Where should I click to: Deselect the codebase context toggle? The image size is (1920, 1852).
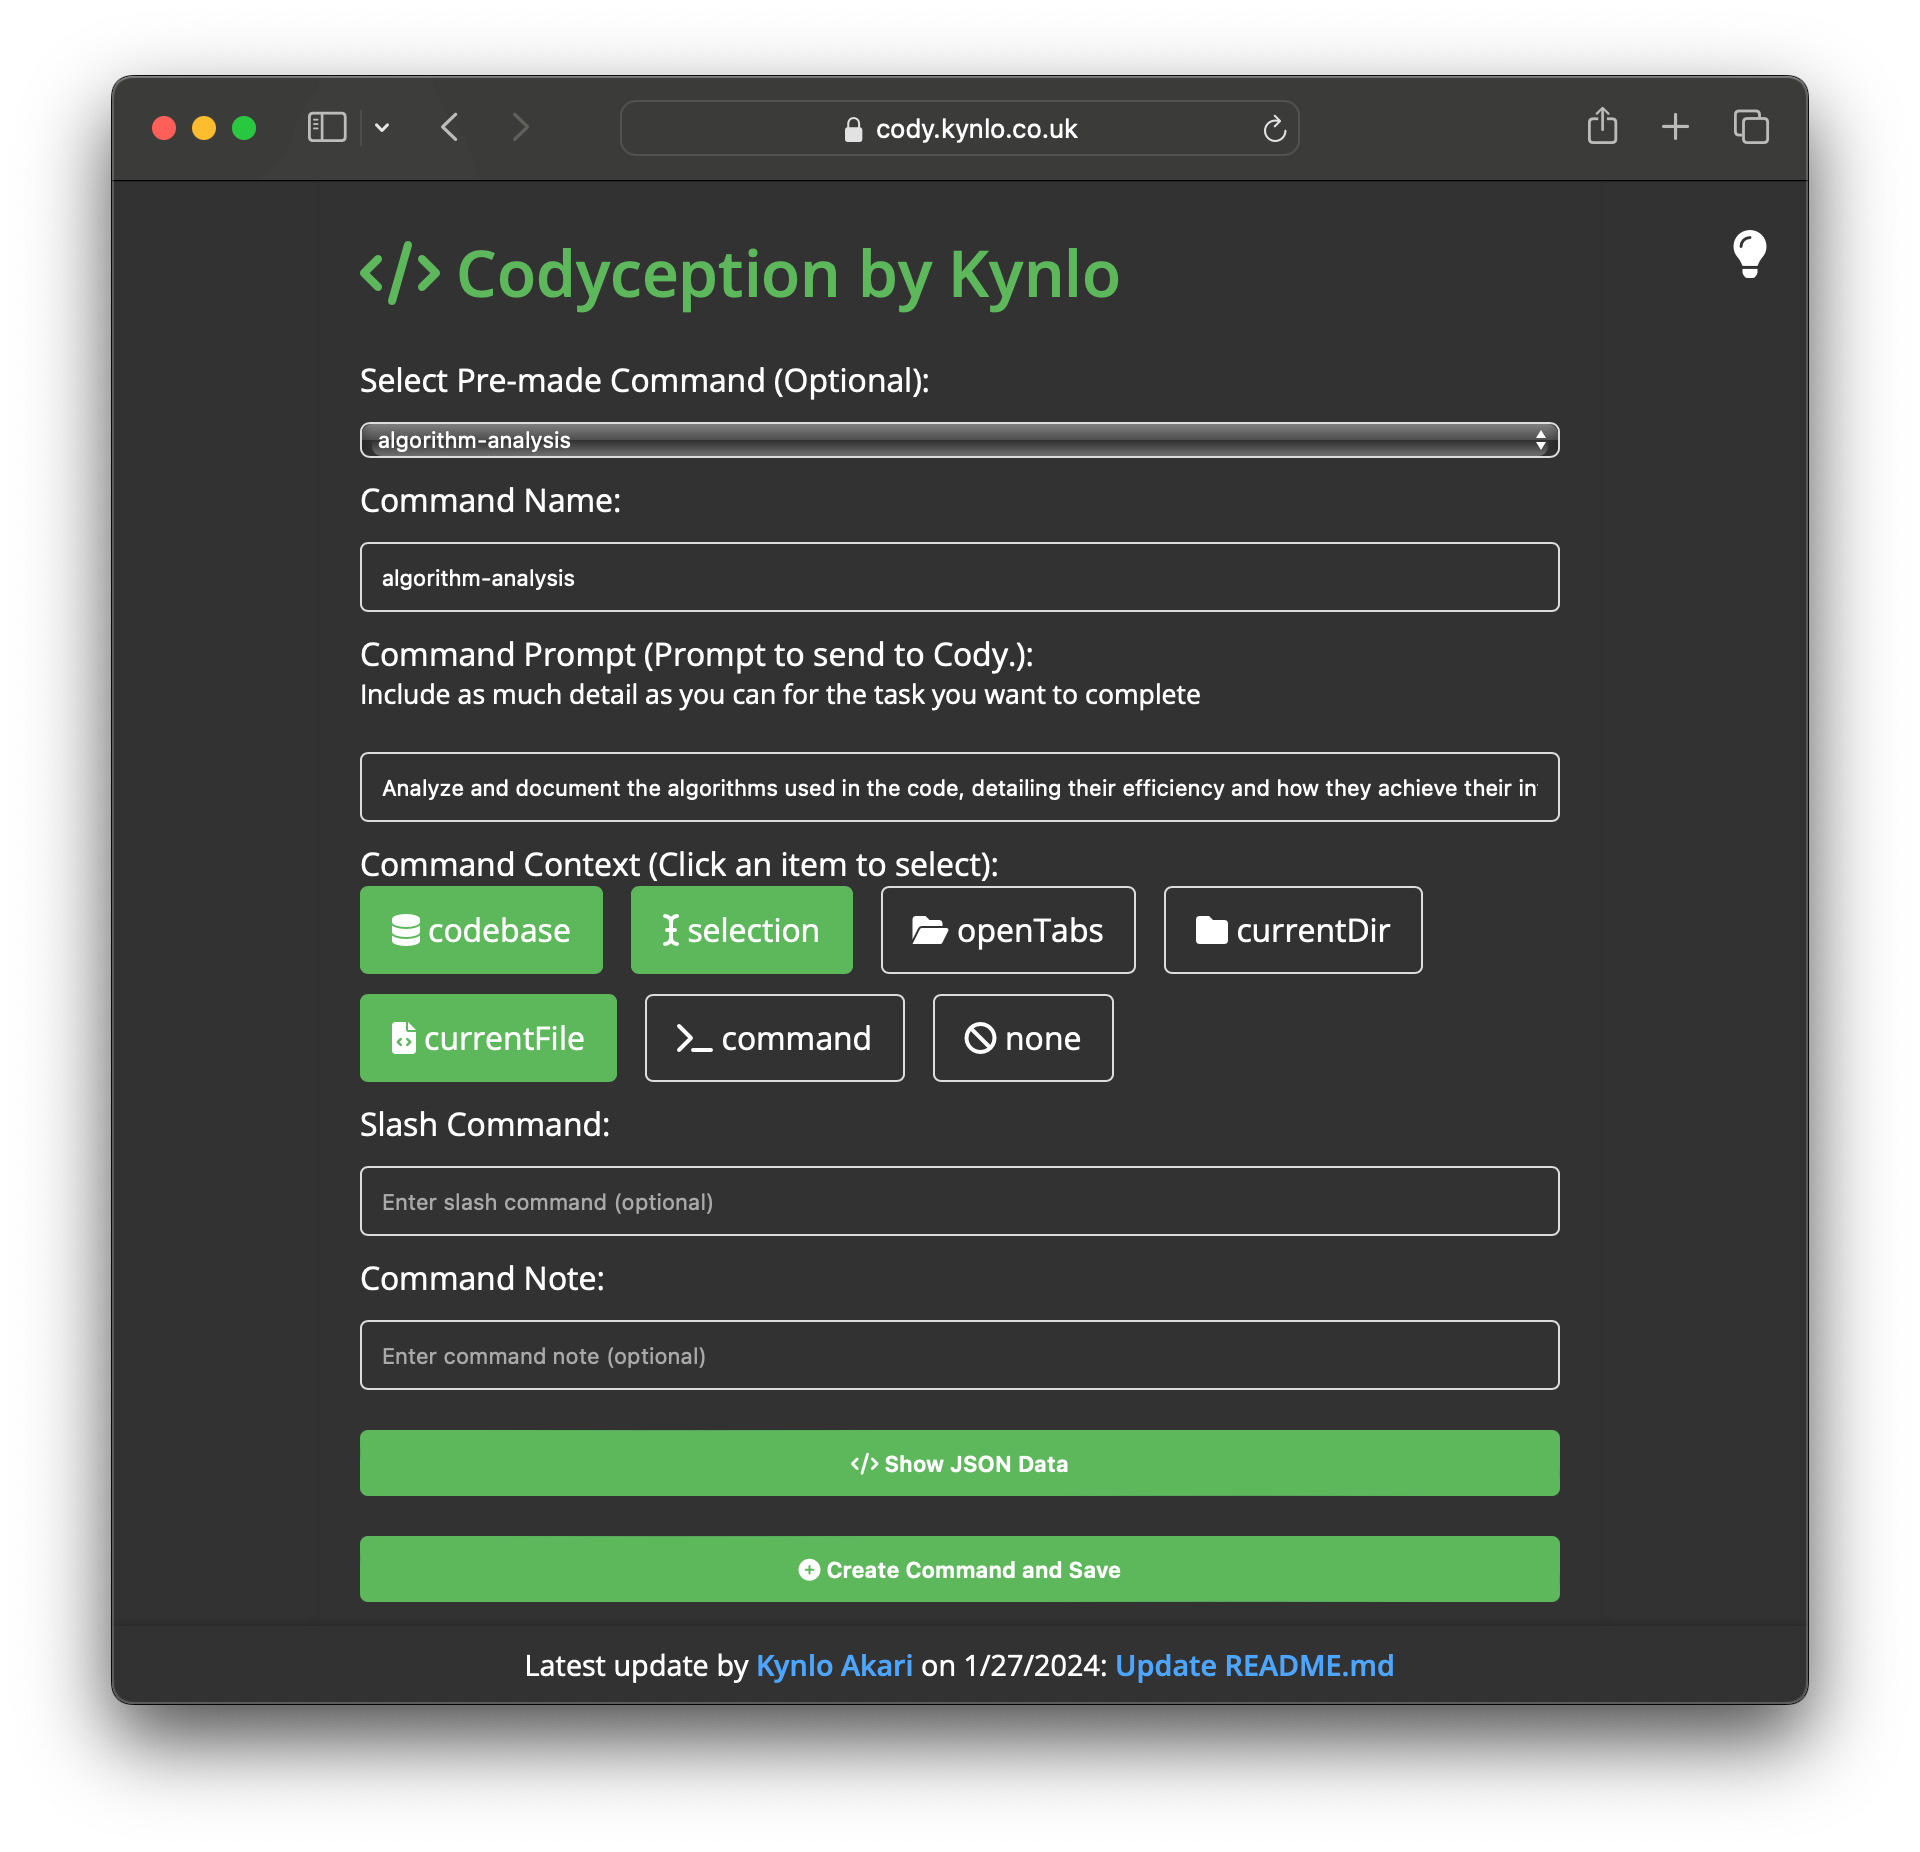481,930
